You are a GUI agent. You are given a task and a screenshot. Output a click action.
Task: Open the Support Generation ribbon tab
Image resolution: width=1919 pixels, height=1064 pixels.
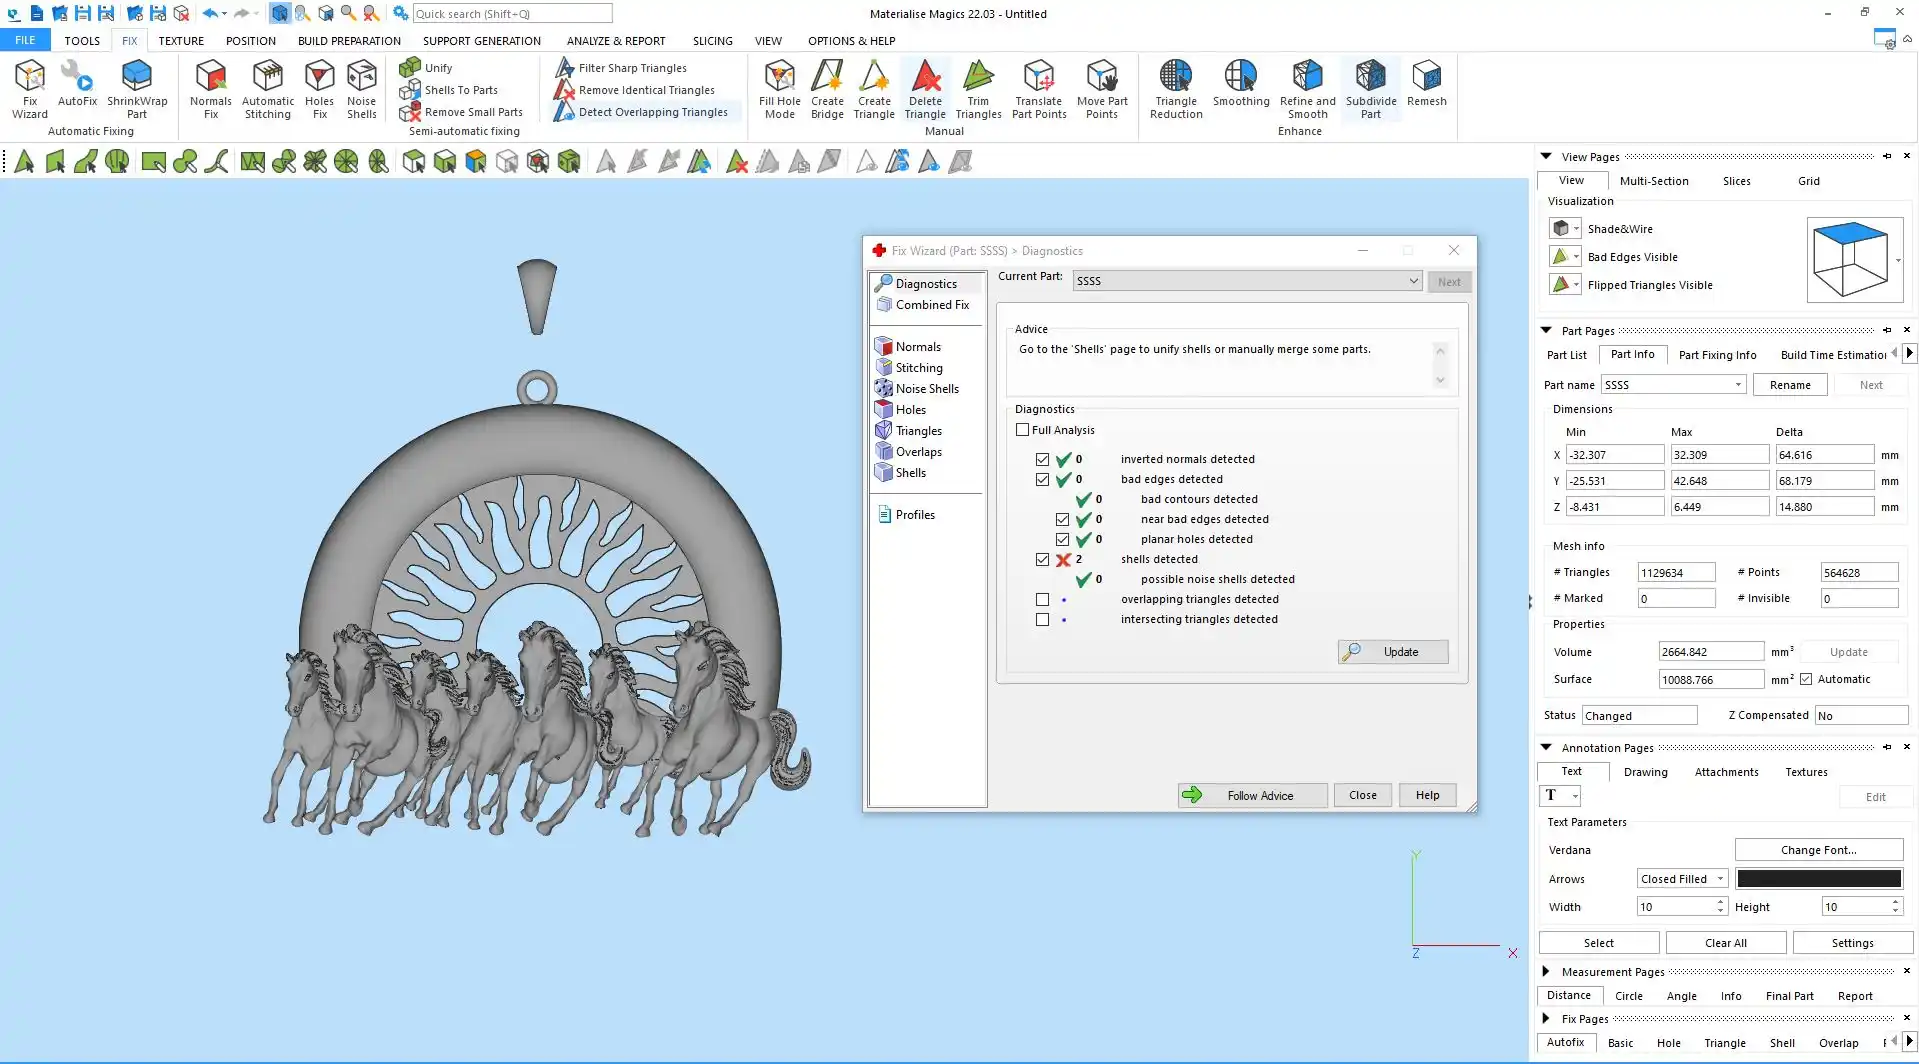(x=481, y=41)
